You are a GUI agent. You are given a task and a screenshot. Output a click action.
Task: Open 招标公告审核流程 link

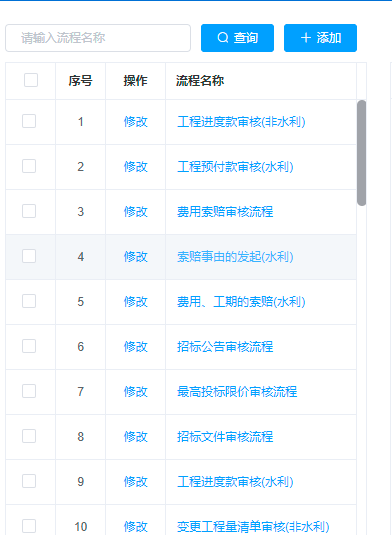coord(225,347)
